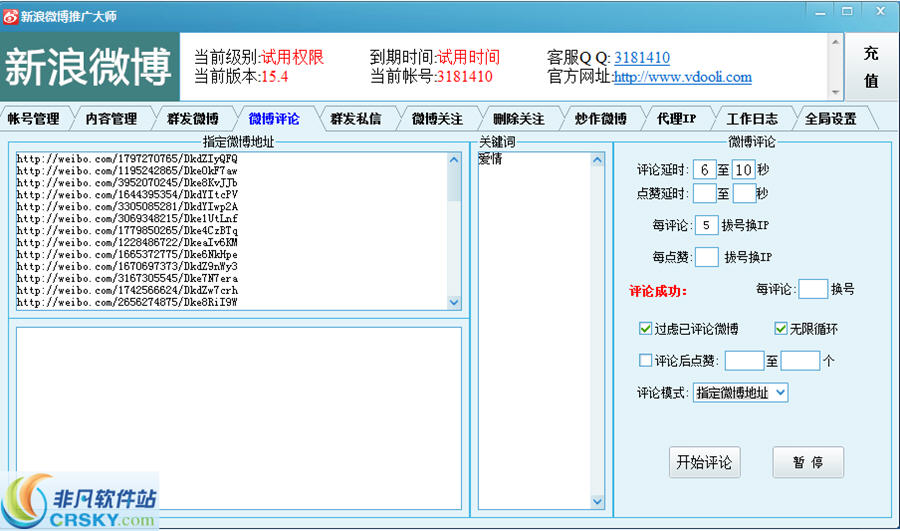900x531 pixels.
Task: Click the 暂停 button
Action: (808, 462)
